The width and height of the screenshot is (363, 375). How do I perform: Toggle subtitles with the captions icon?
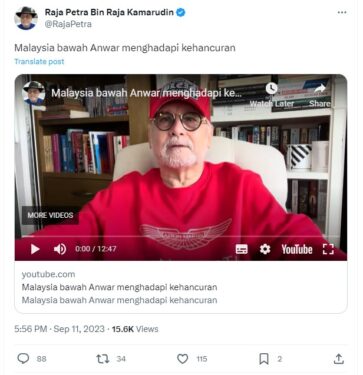(x=241, y=249)
